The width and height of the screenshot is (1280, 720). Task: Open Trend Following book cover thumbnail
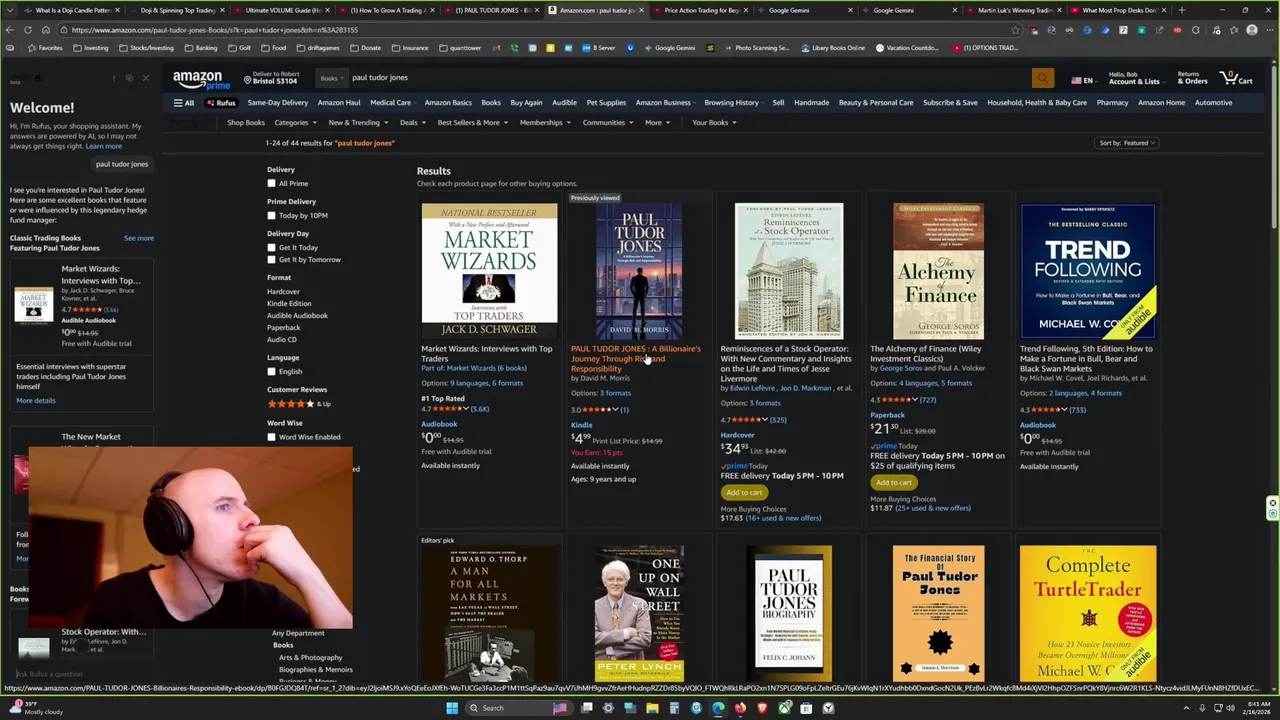click(1088, 271)
